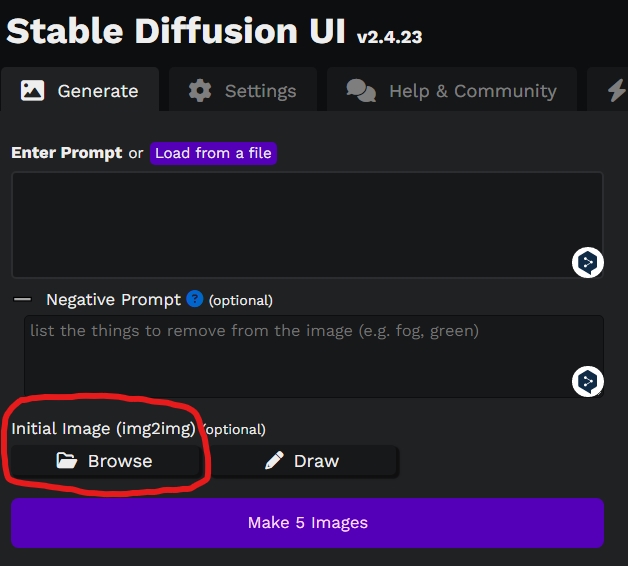Click the picture icon on the Generate tab

(33, 91)
